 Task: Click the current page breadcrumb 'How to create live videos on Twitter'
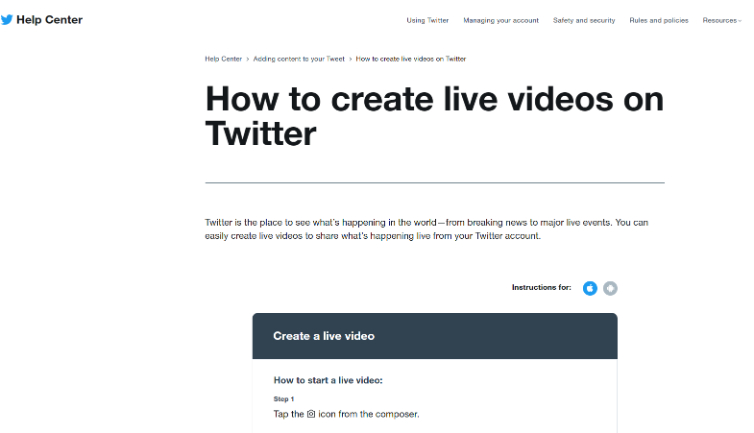pyautogui.click(x=411, y=59)
